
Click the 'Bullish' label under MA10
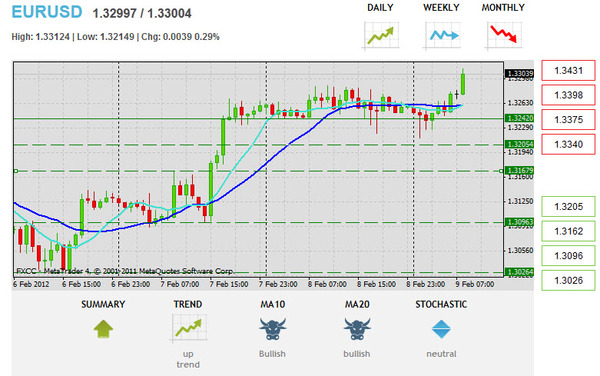[272, 354]
